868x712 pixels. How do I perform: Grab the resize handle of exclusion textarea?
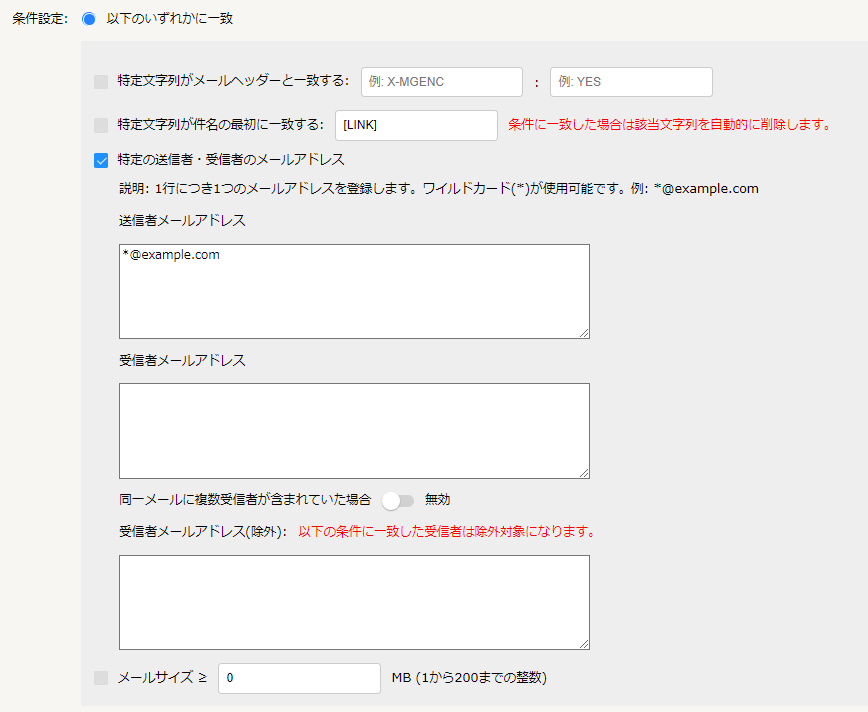tap(585, 644)
